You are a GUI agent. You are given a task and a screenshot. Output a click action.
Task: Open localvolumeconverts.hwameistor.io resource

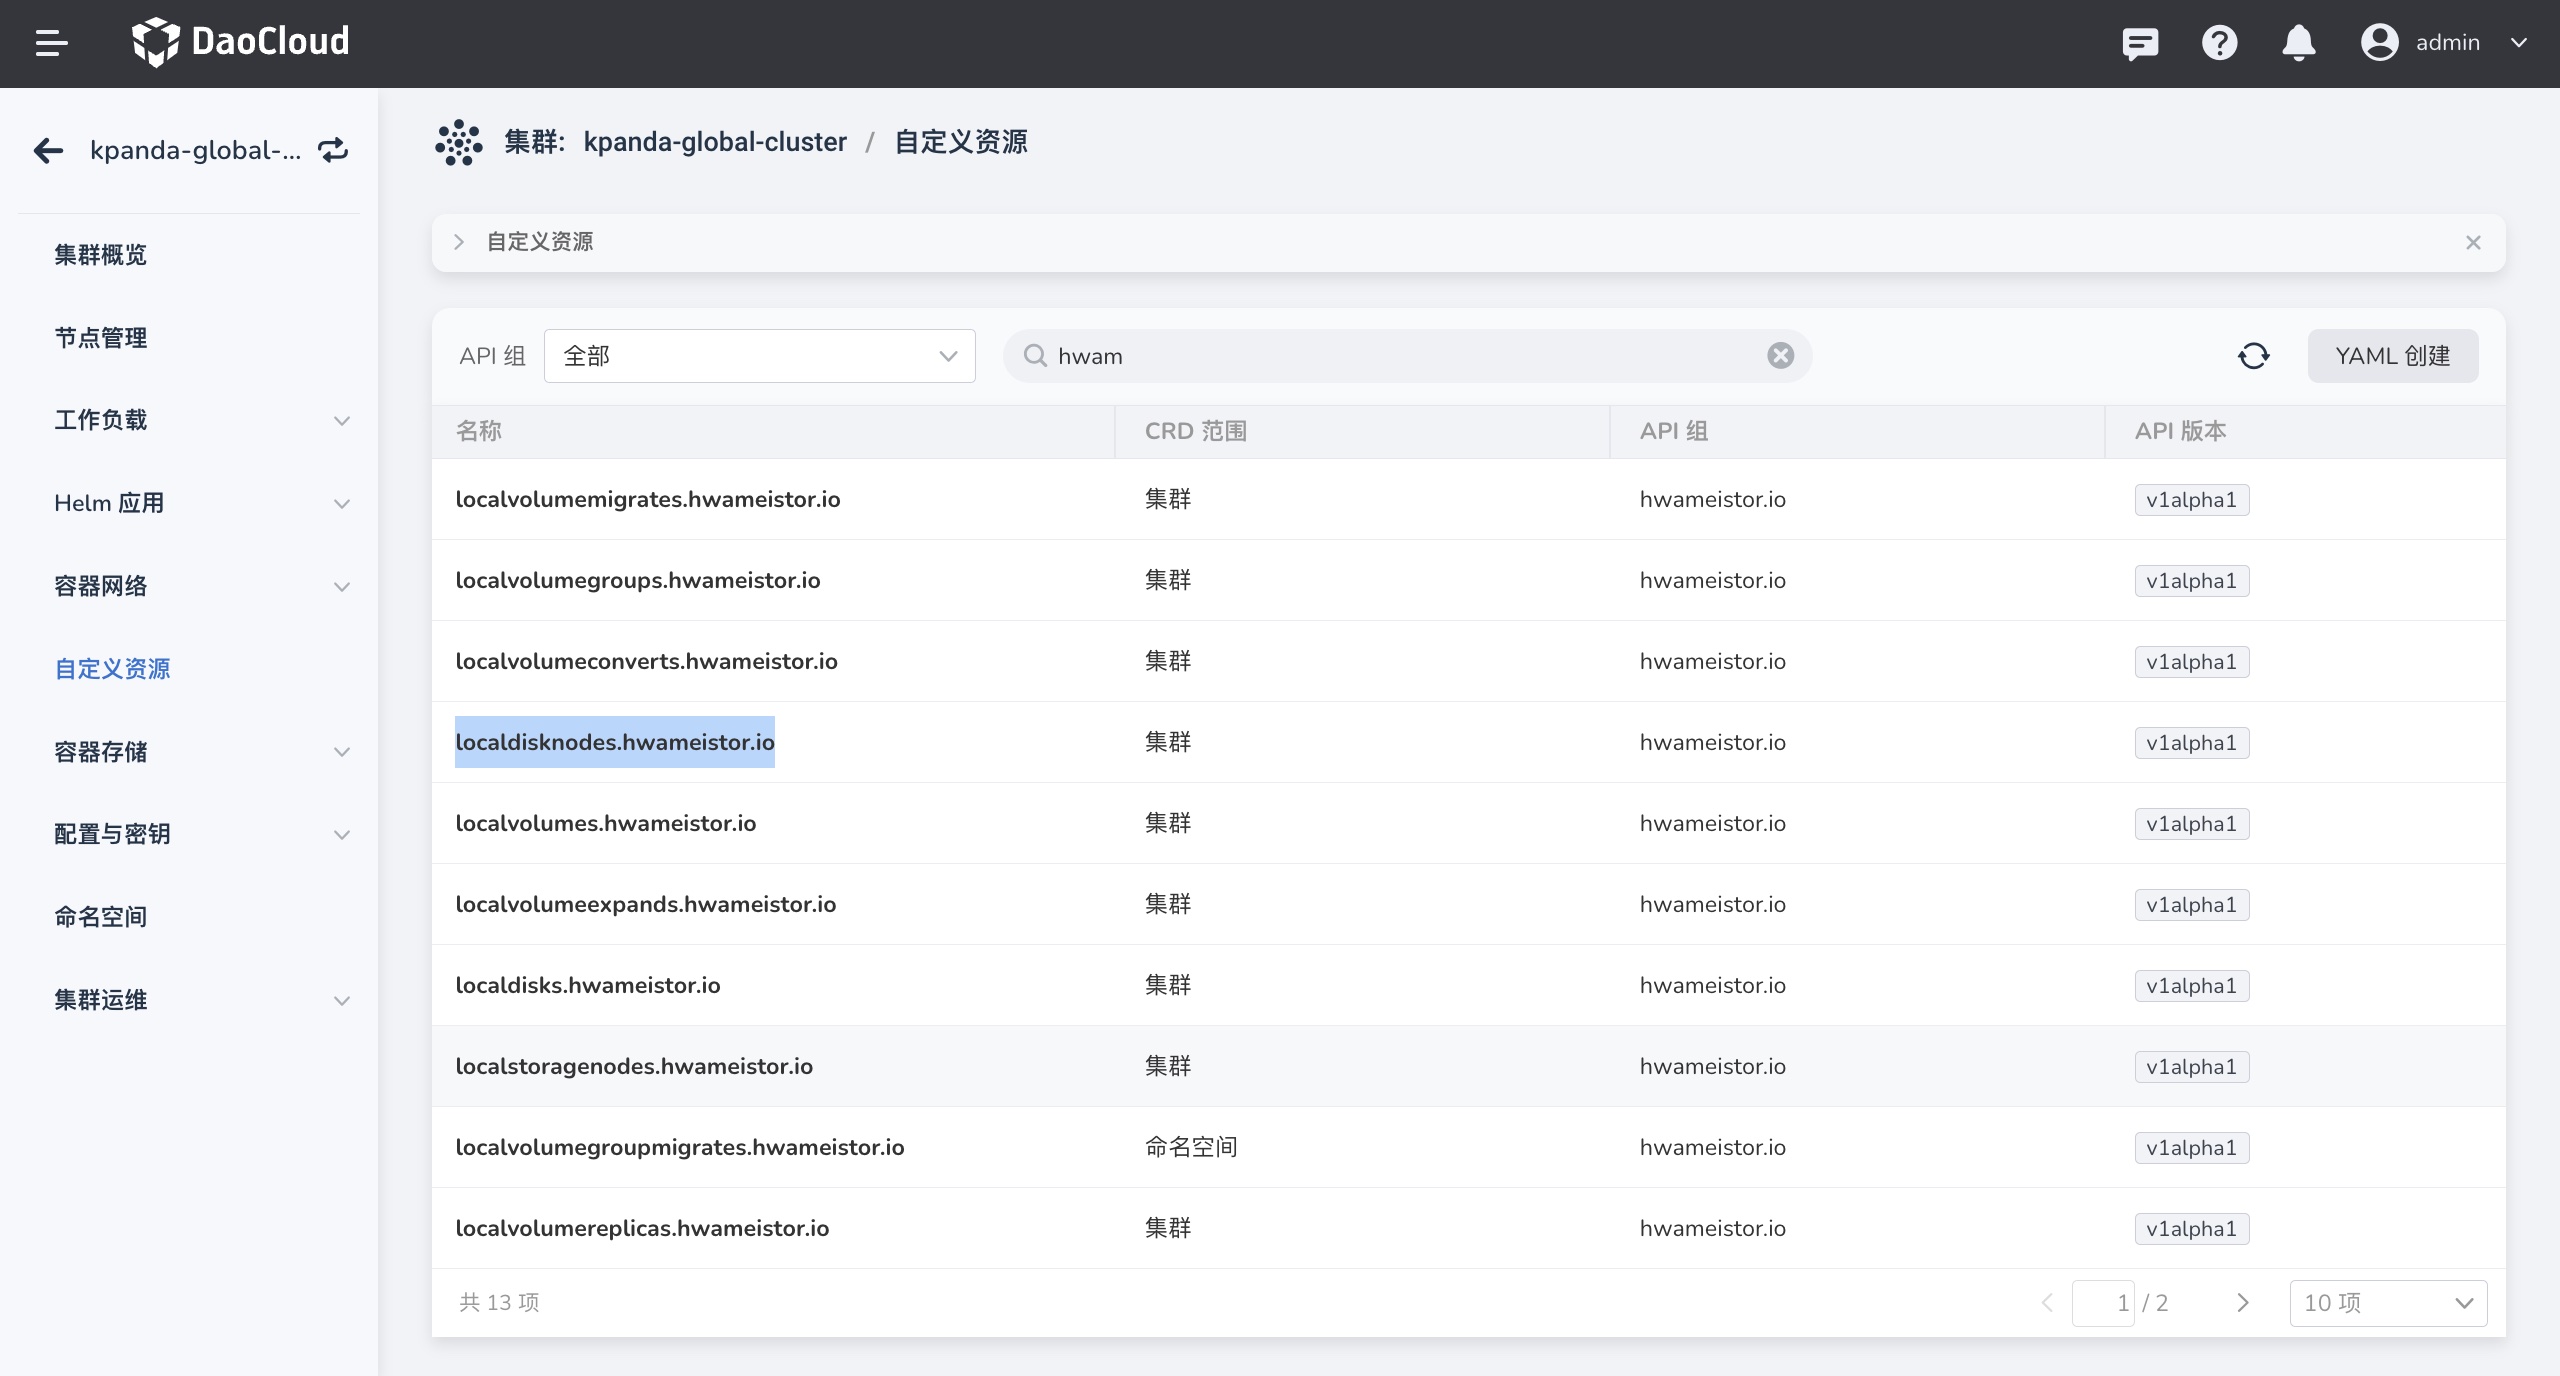[x=646, y=661]
